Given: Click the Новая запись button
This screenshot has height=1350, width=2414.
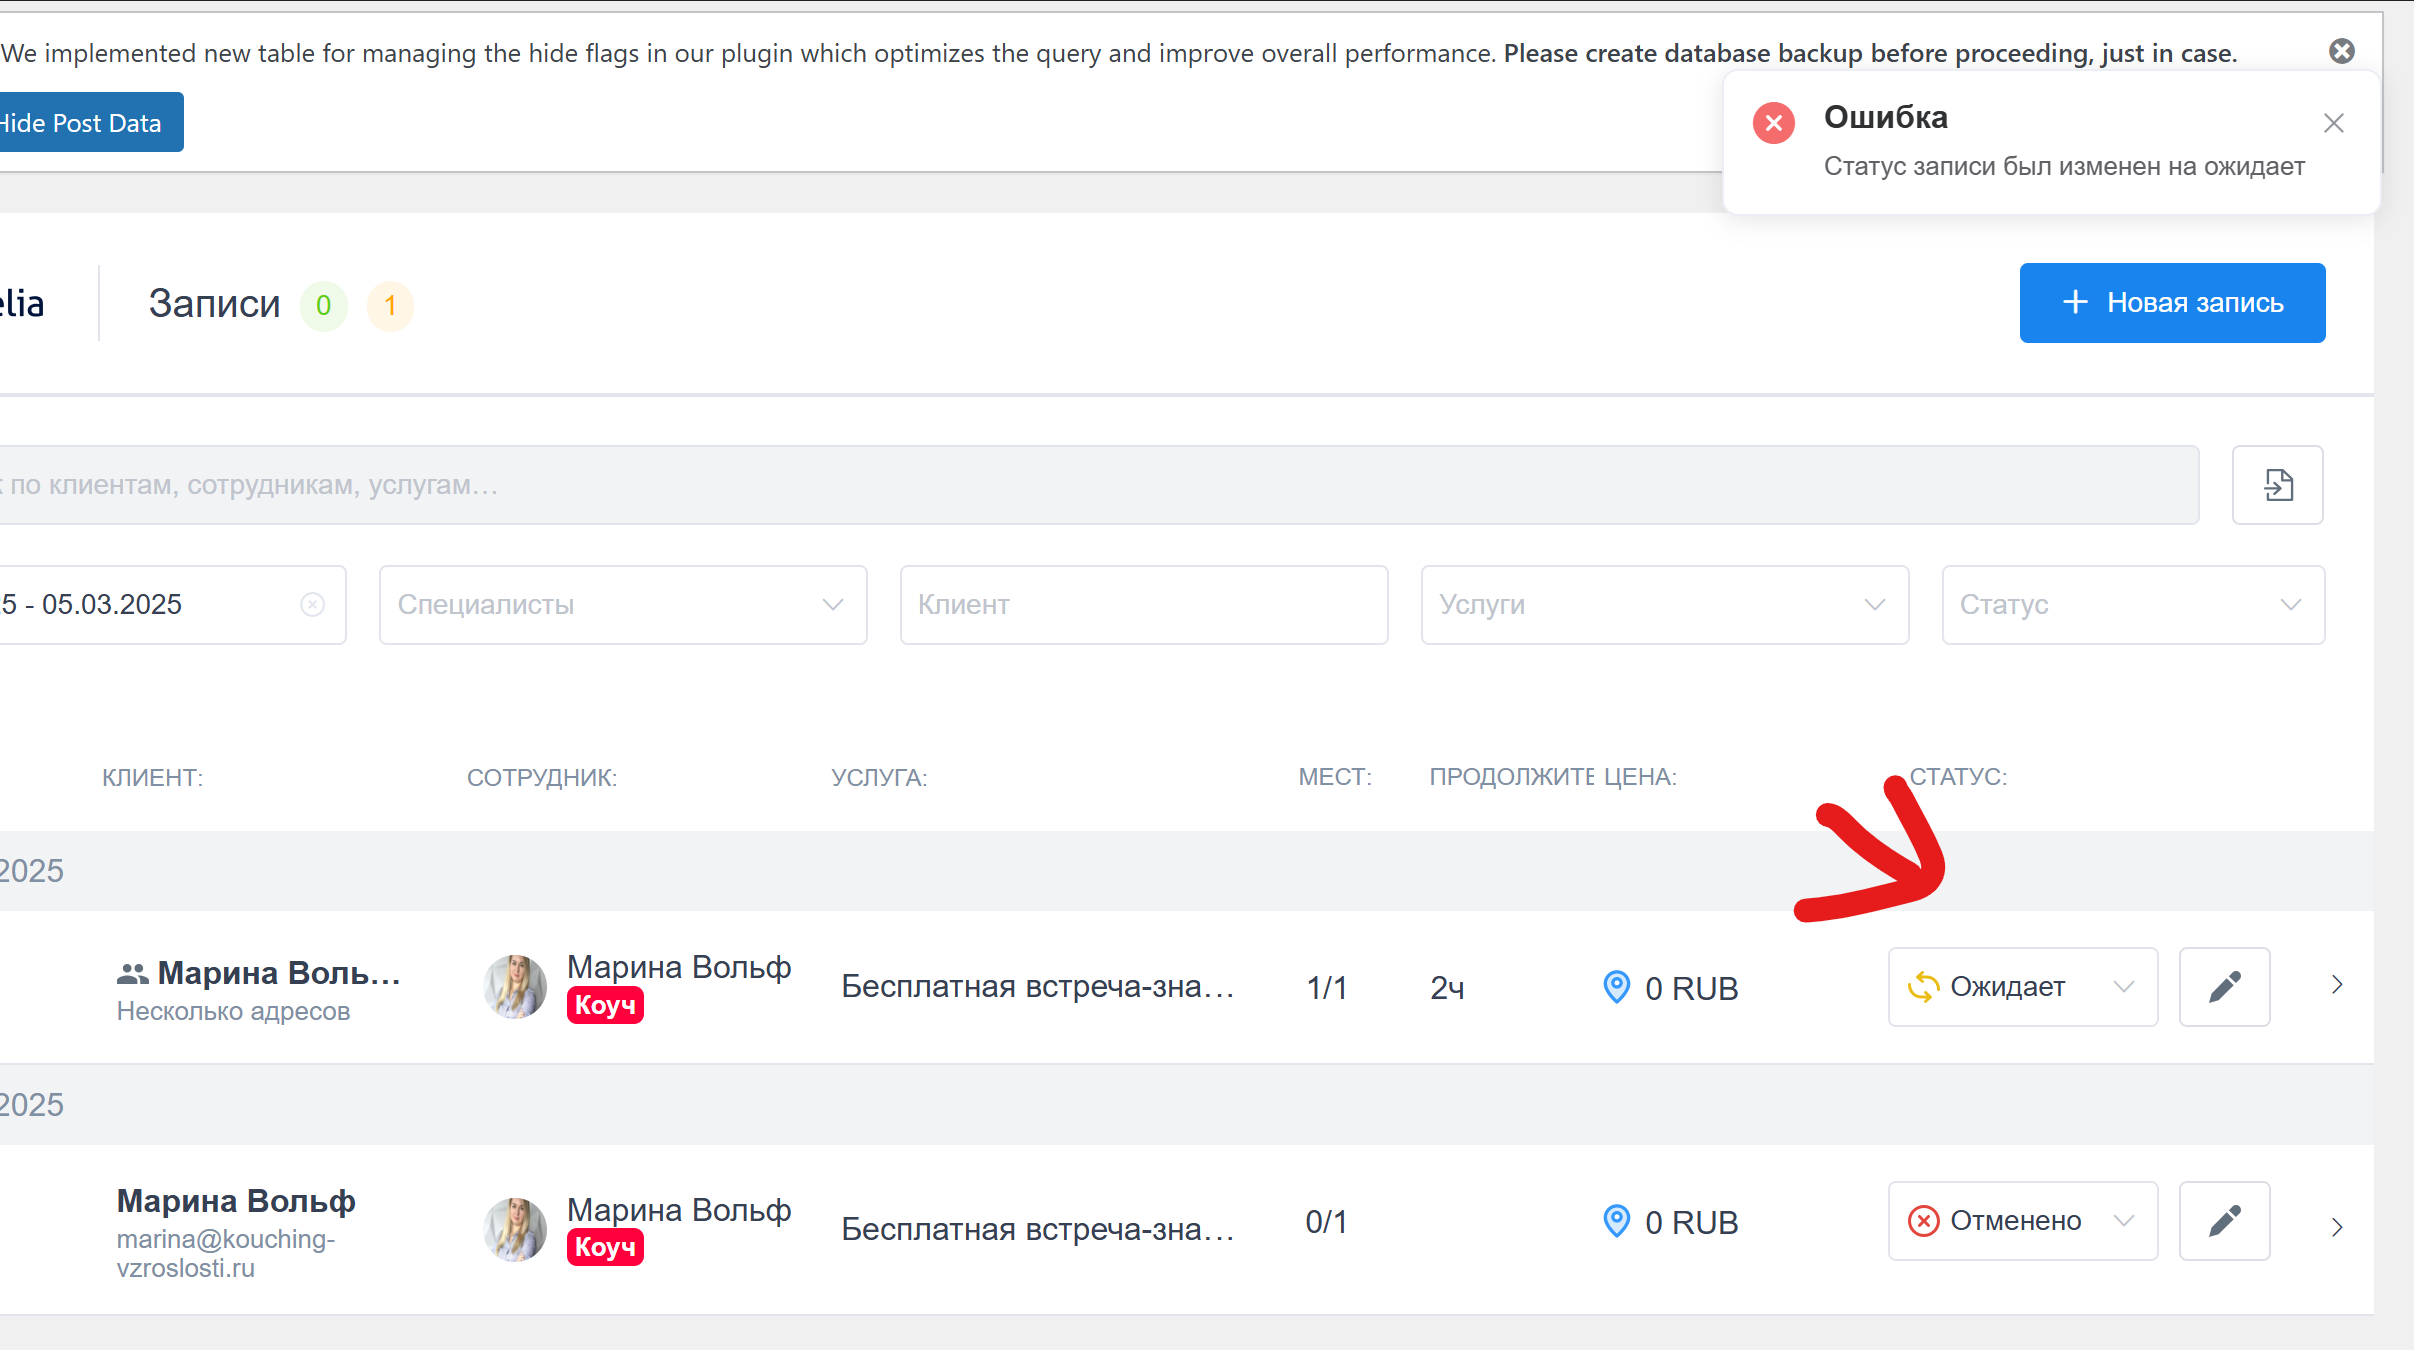Looking at the screenshot, I should pos(2172,303).
